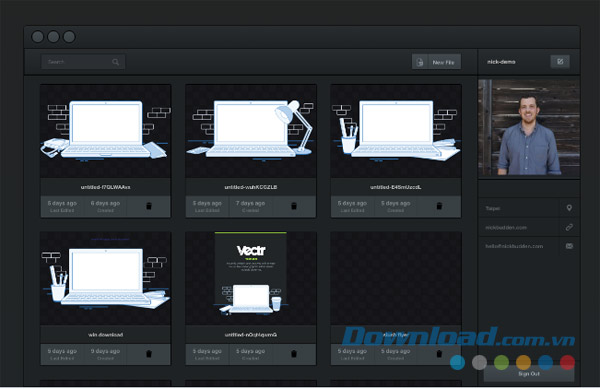Open the untitled-wuhKC6ZLB lamp thumbnail
The image size is (600, 389).
click(x=251, y=131)
